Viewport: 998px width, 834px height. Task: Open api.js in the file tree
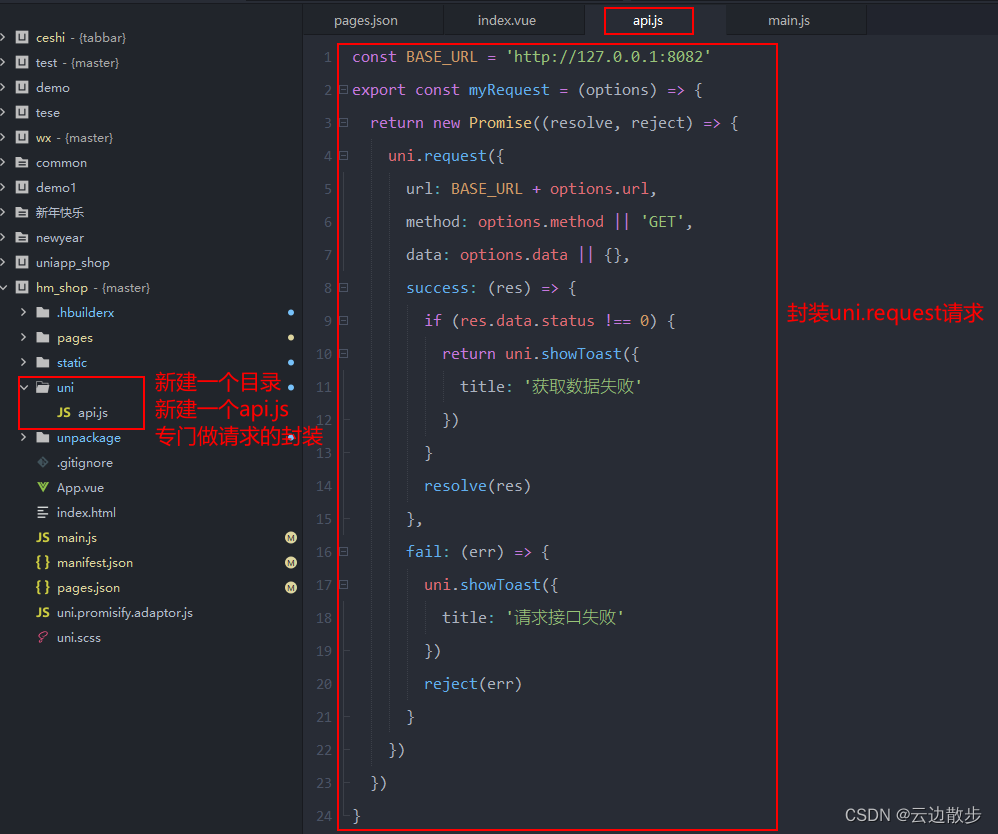93,413
